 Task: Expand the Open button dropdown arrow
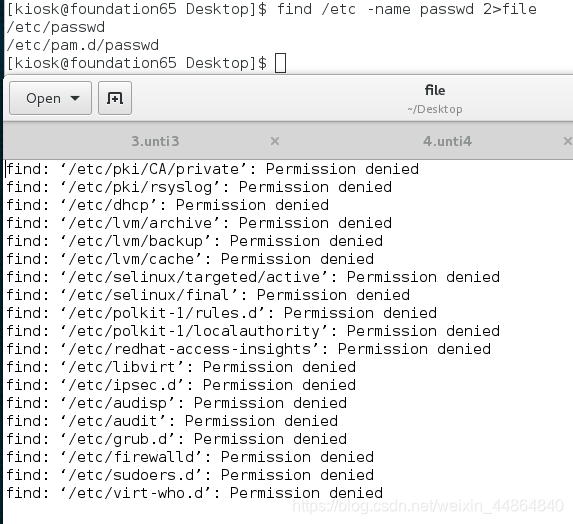click(75, 98)
